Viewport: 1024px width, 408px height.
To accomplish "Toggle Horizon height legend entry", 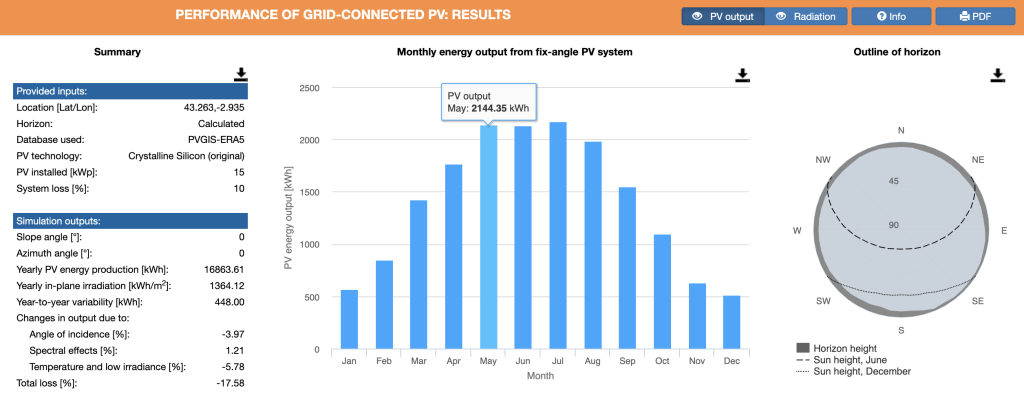I will coord(843,349).
